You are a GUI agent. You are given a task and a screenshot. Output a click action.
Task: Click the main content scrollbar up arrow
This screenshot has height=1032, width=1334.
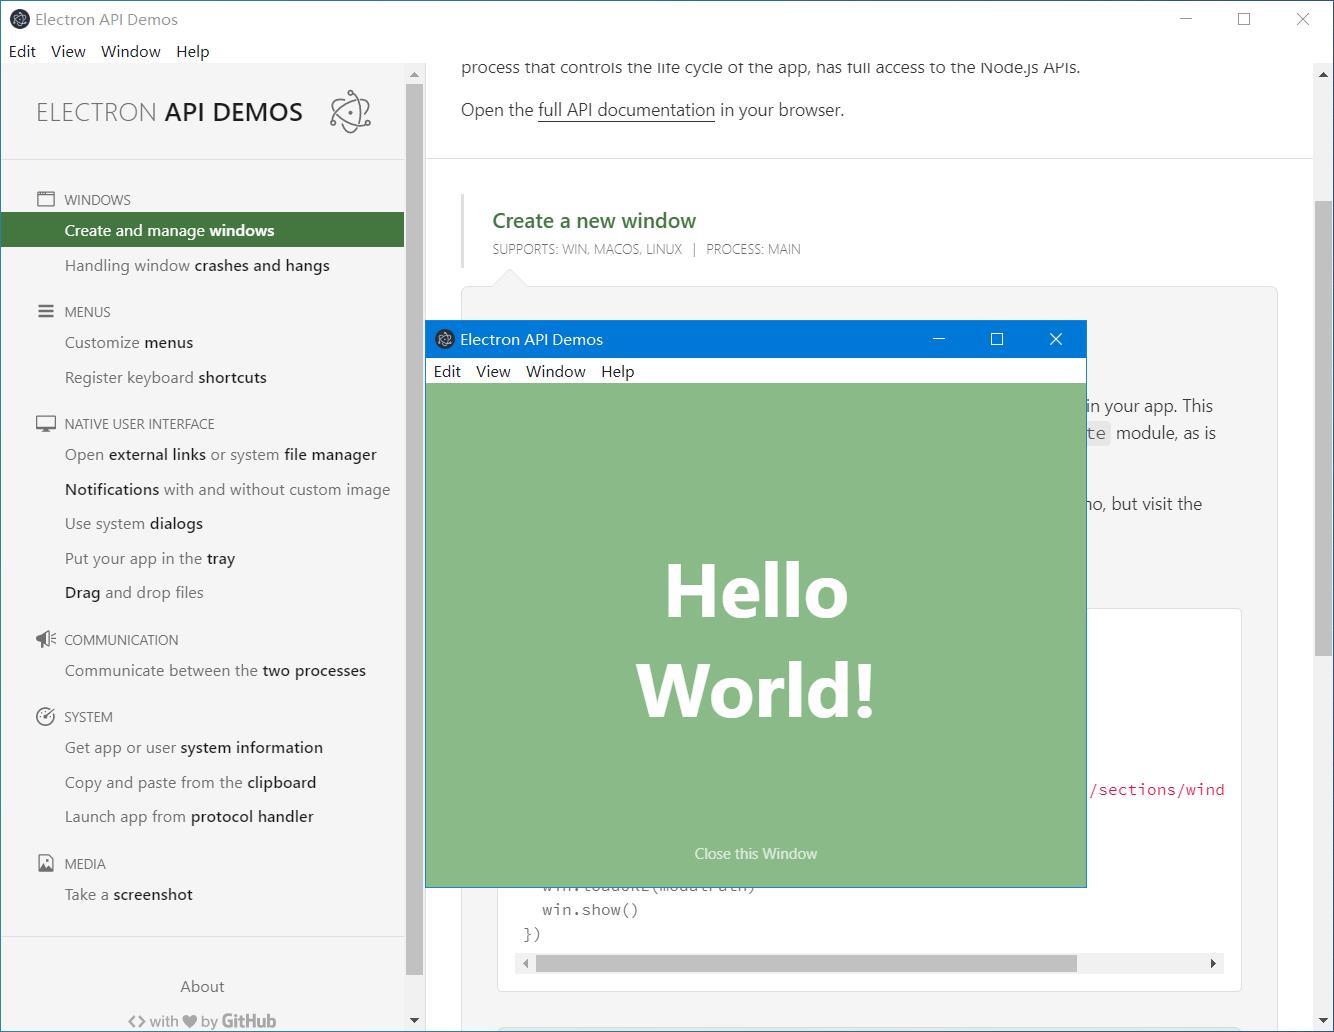click(1324, 75)
